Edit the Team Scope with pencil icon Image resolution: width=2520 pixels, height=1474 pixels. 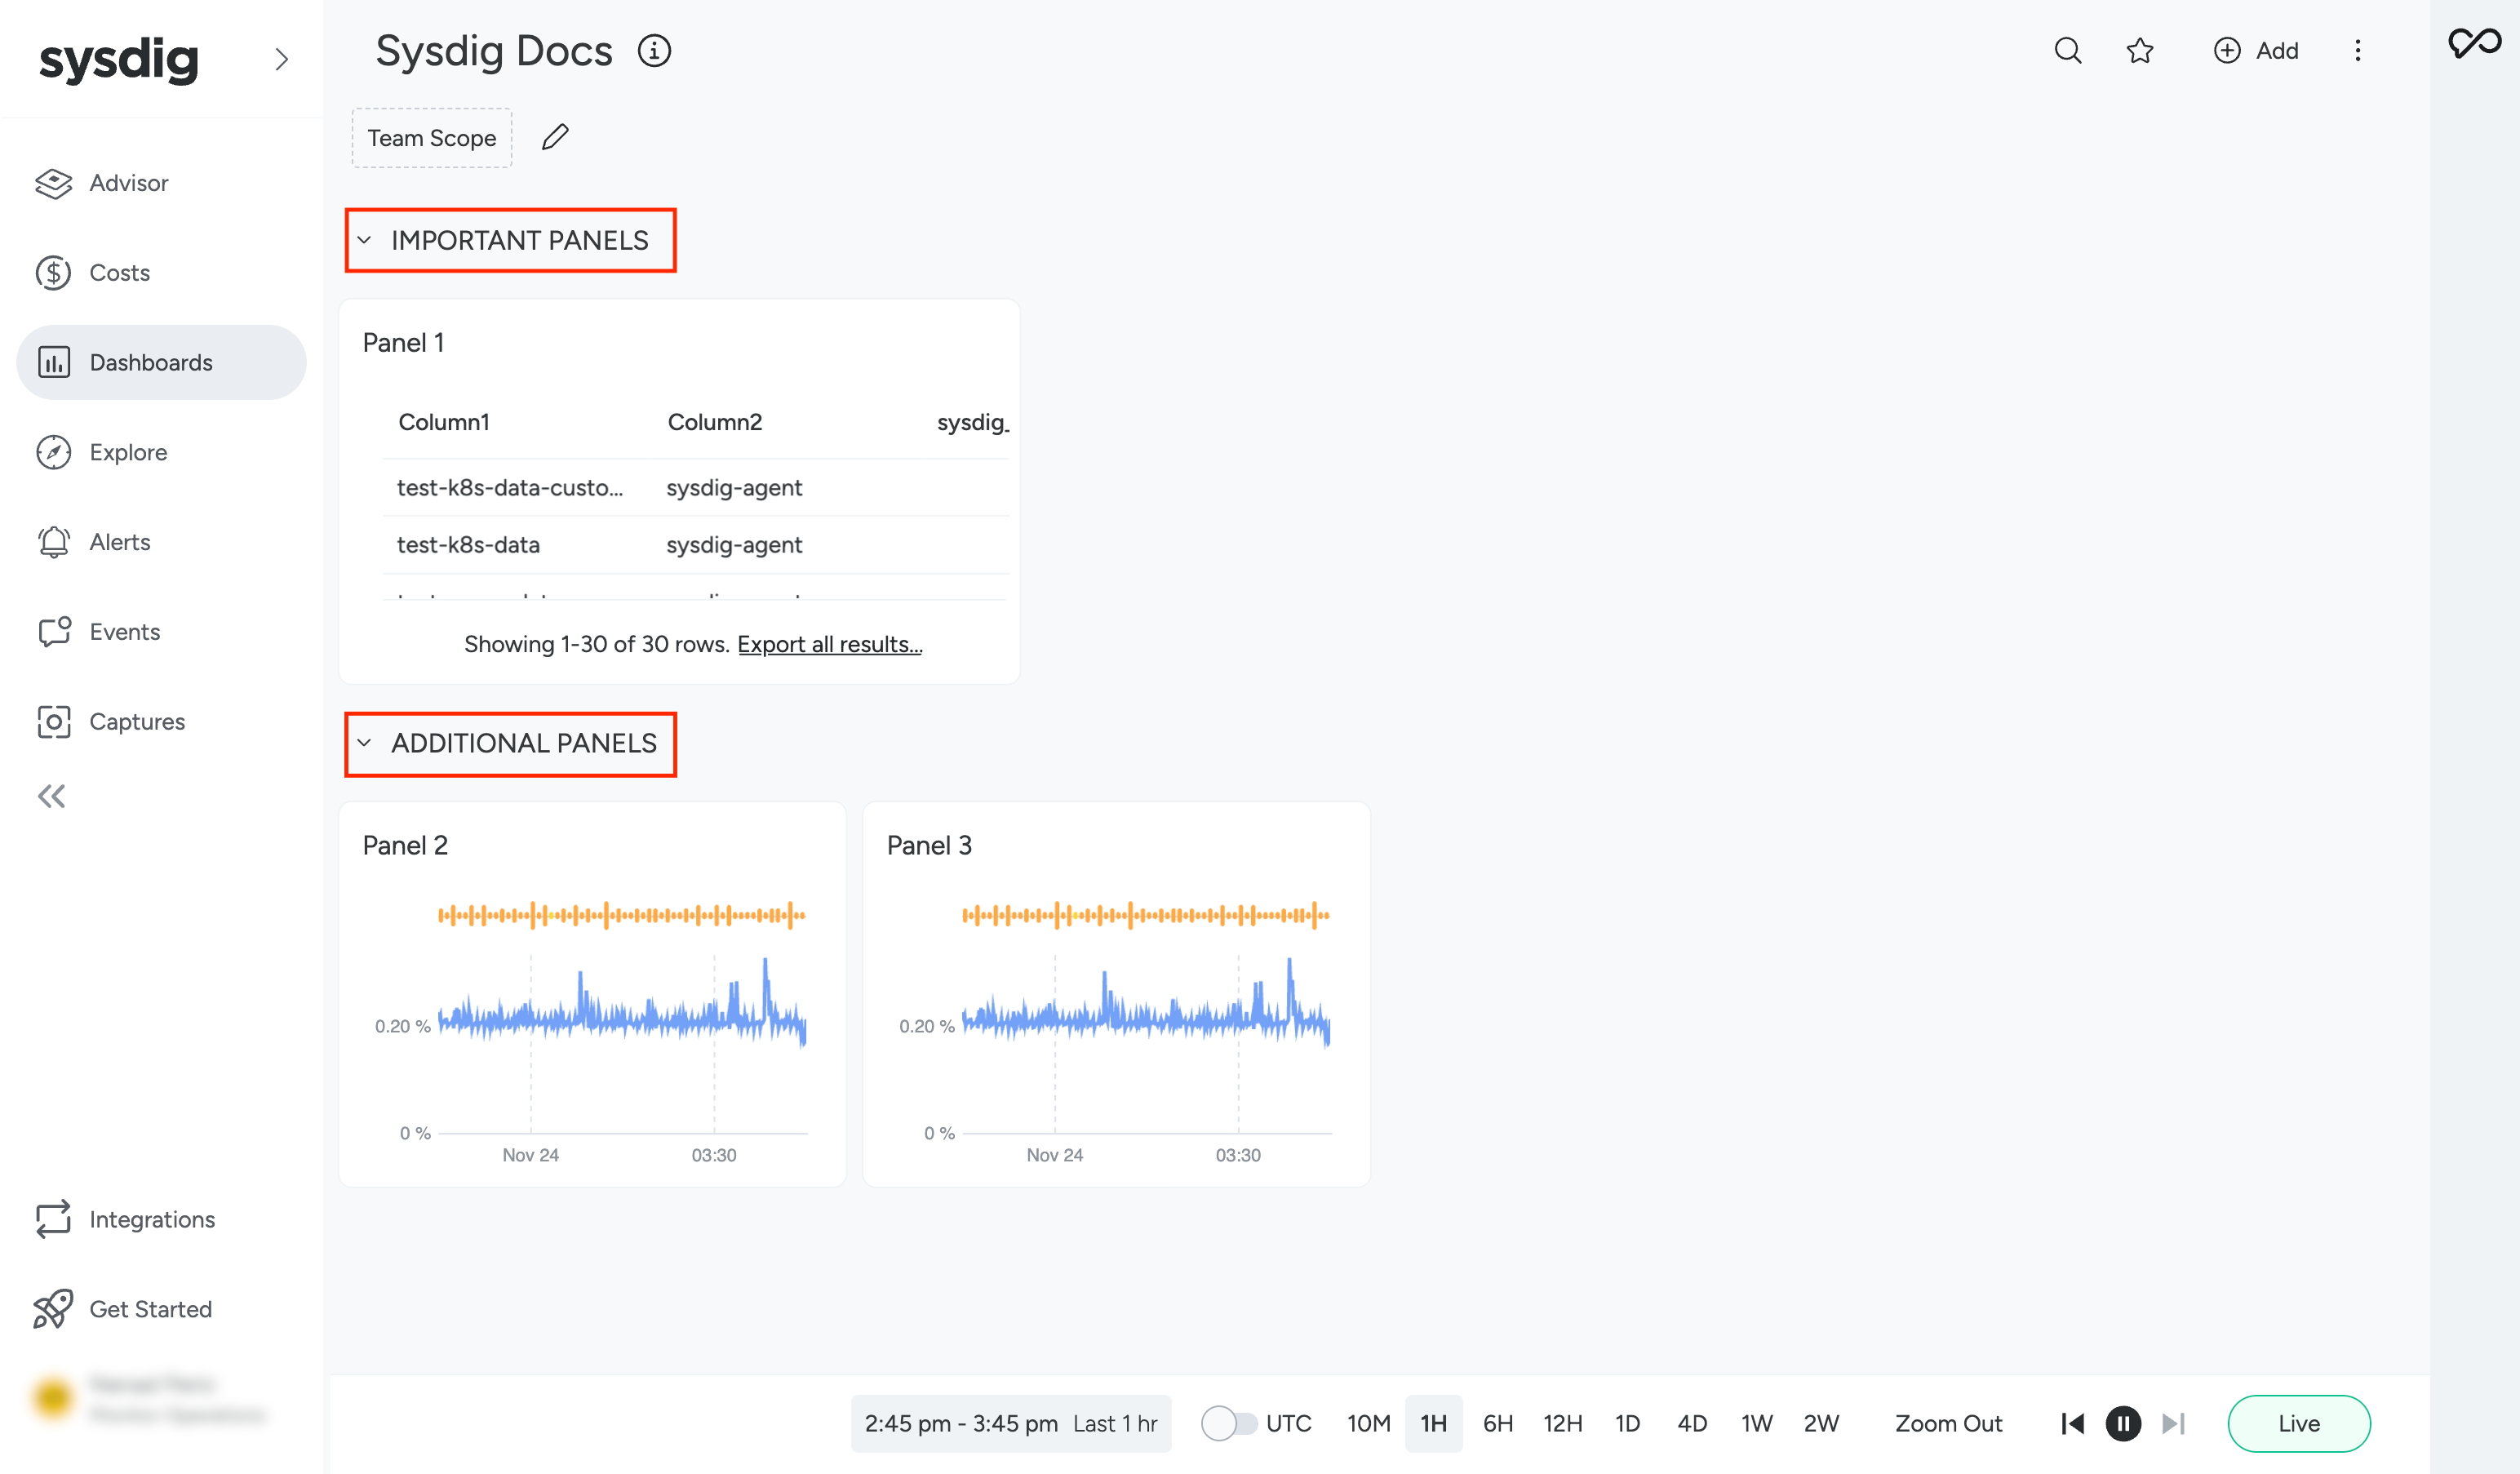[555, 137]
